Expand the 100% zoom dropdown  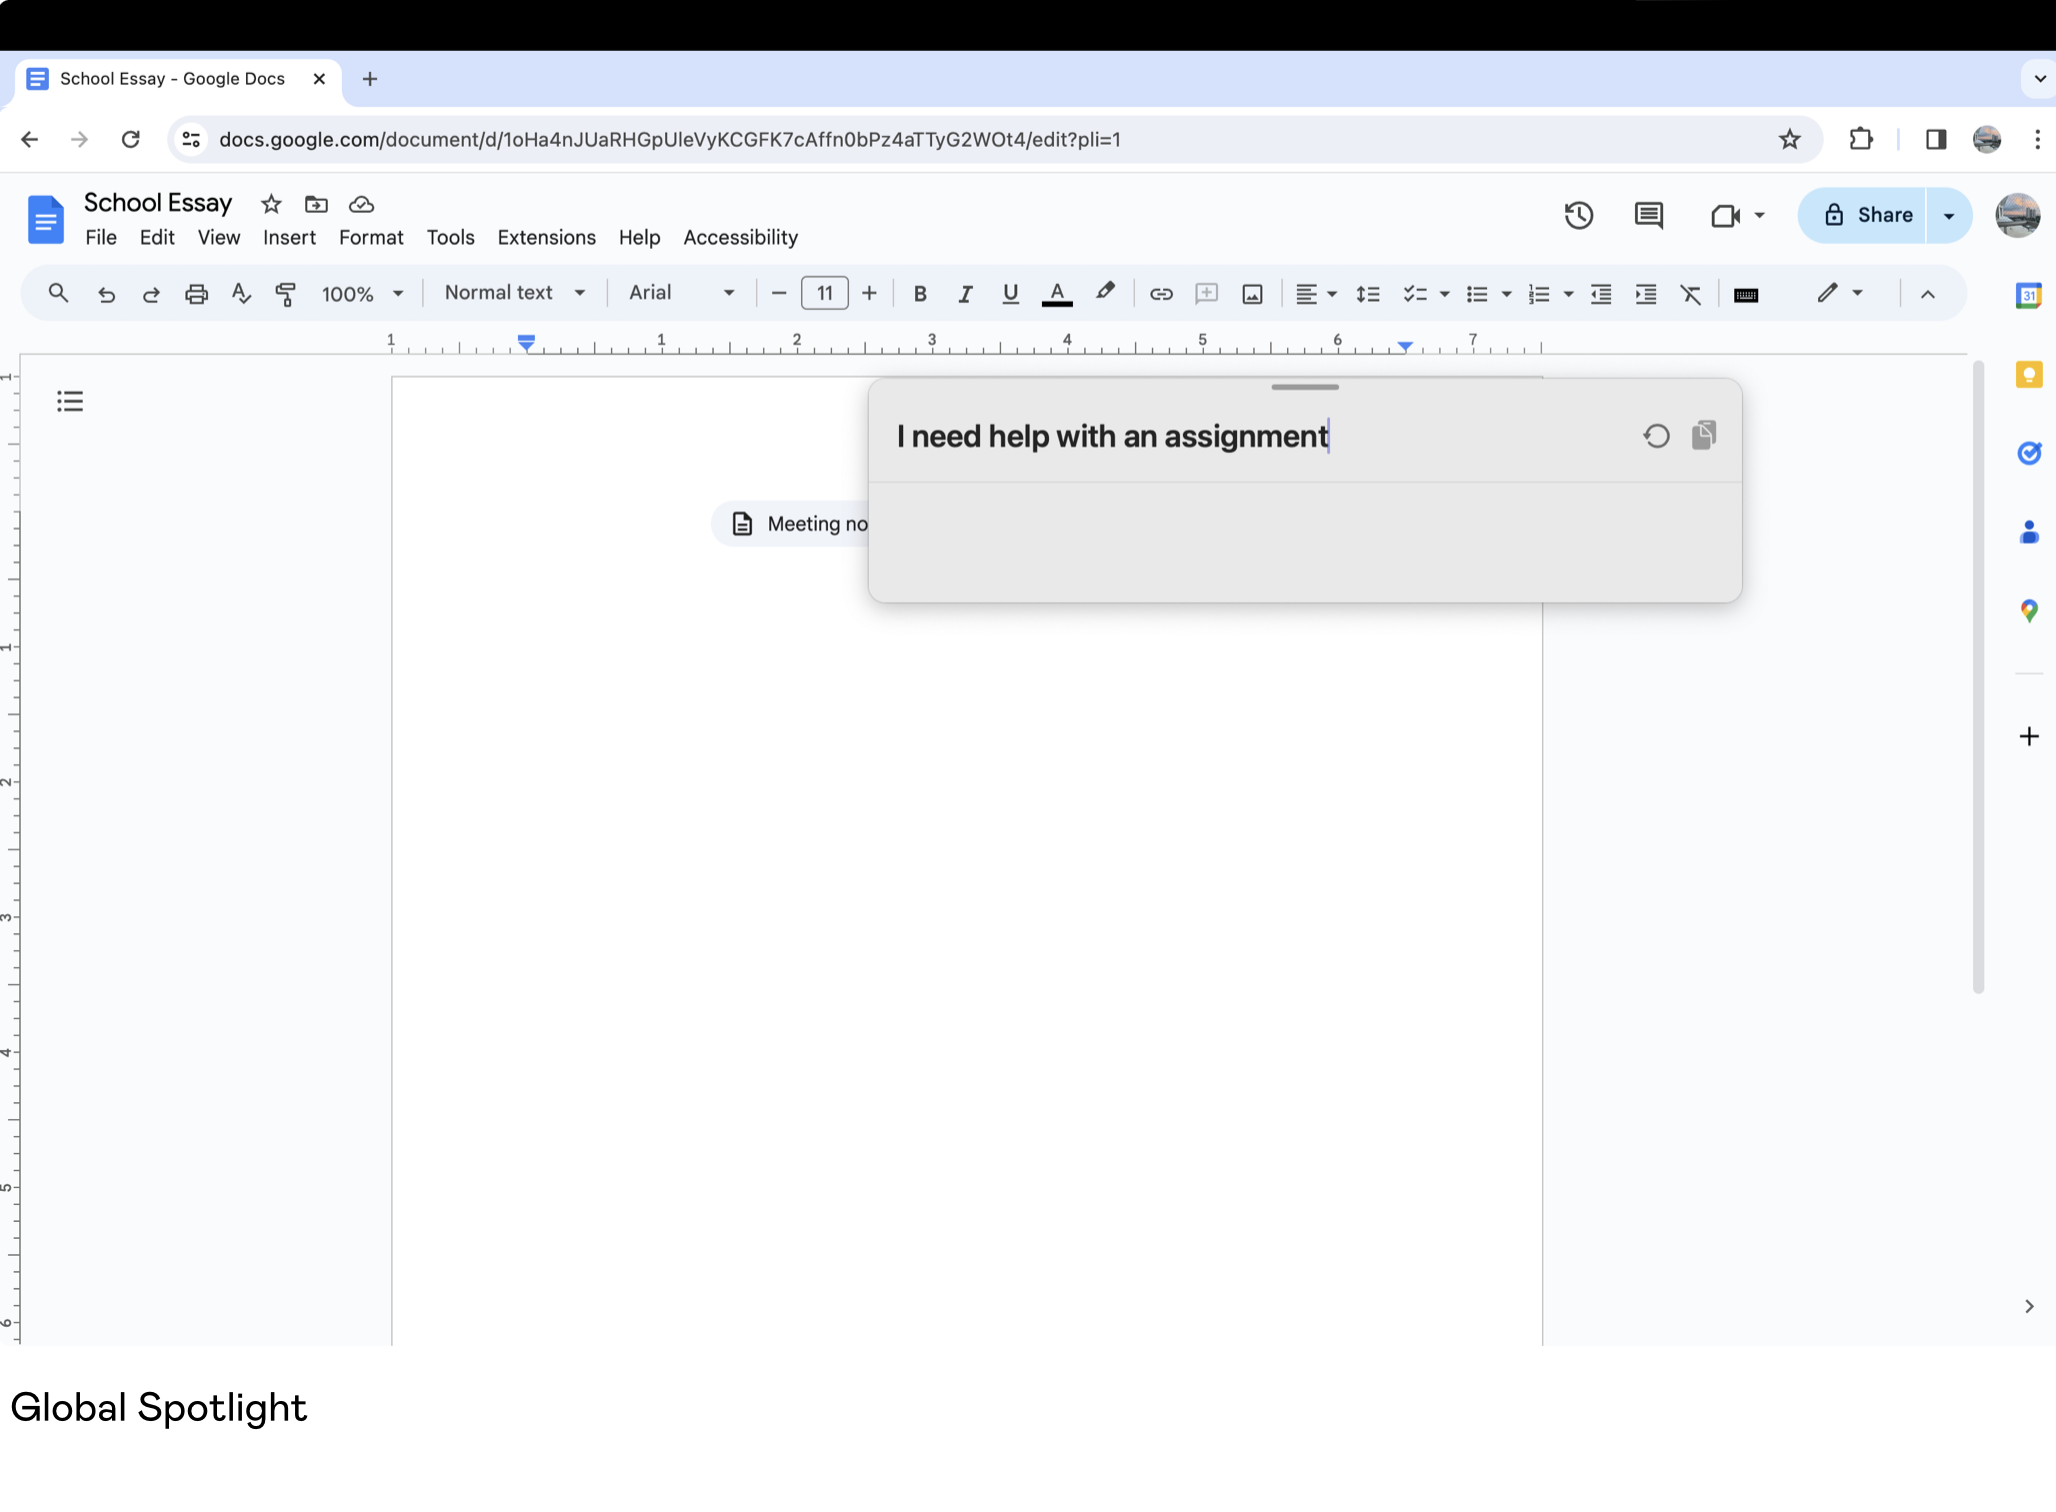click(x=362, y=294)
